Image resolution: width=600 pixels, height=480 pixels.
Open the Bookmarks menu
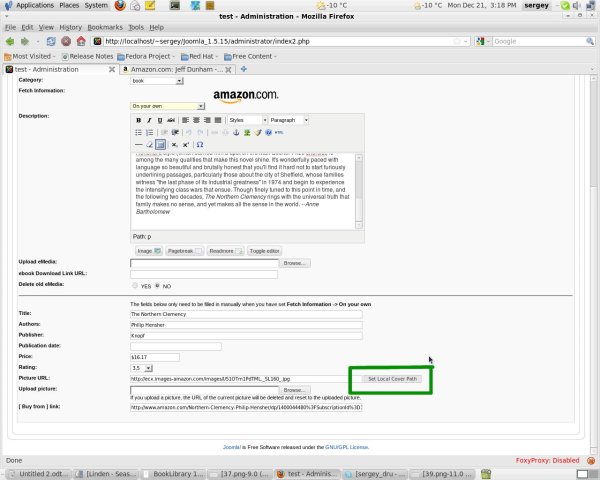(x=105, y=27)
